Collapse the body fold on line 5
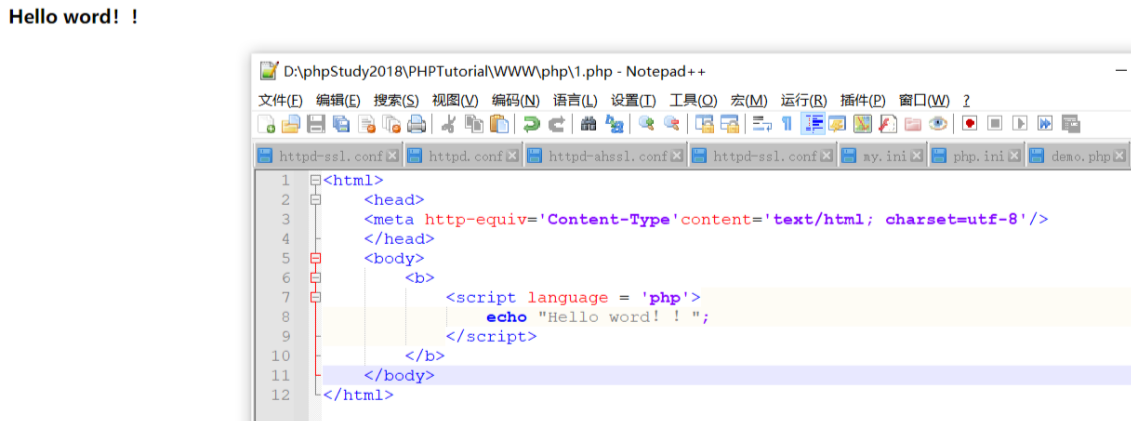Screen dimensions: 1131x421 (315, 258)
